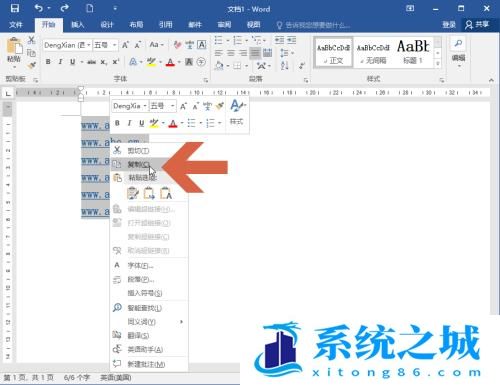Toggle Strikethrough in the ribbon

point(91,62)
